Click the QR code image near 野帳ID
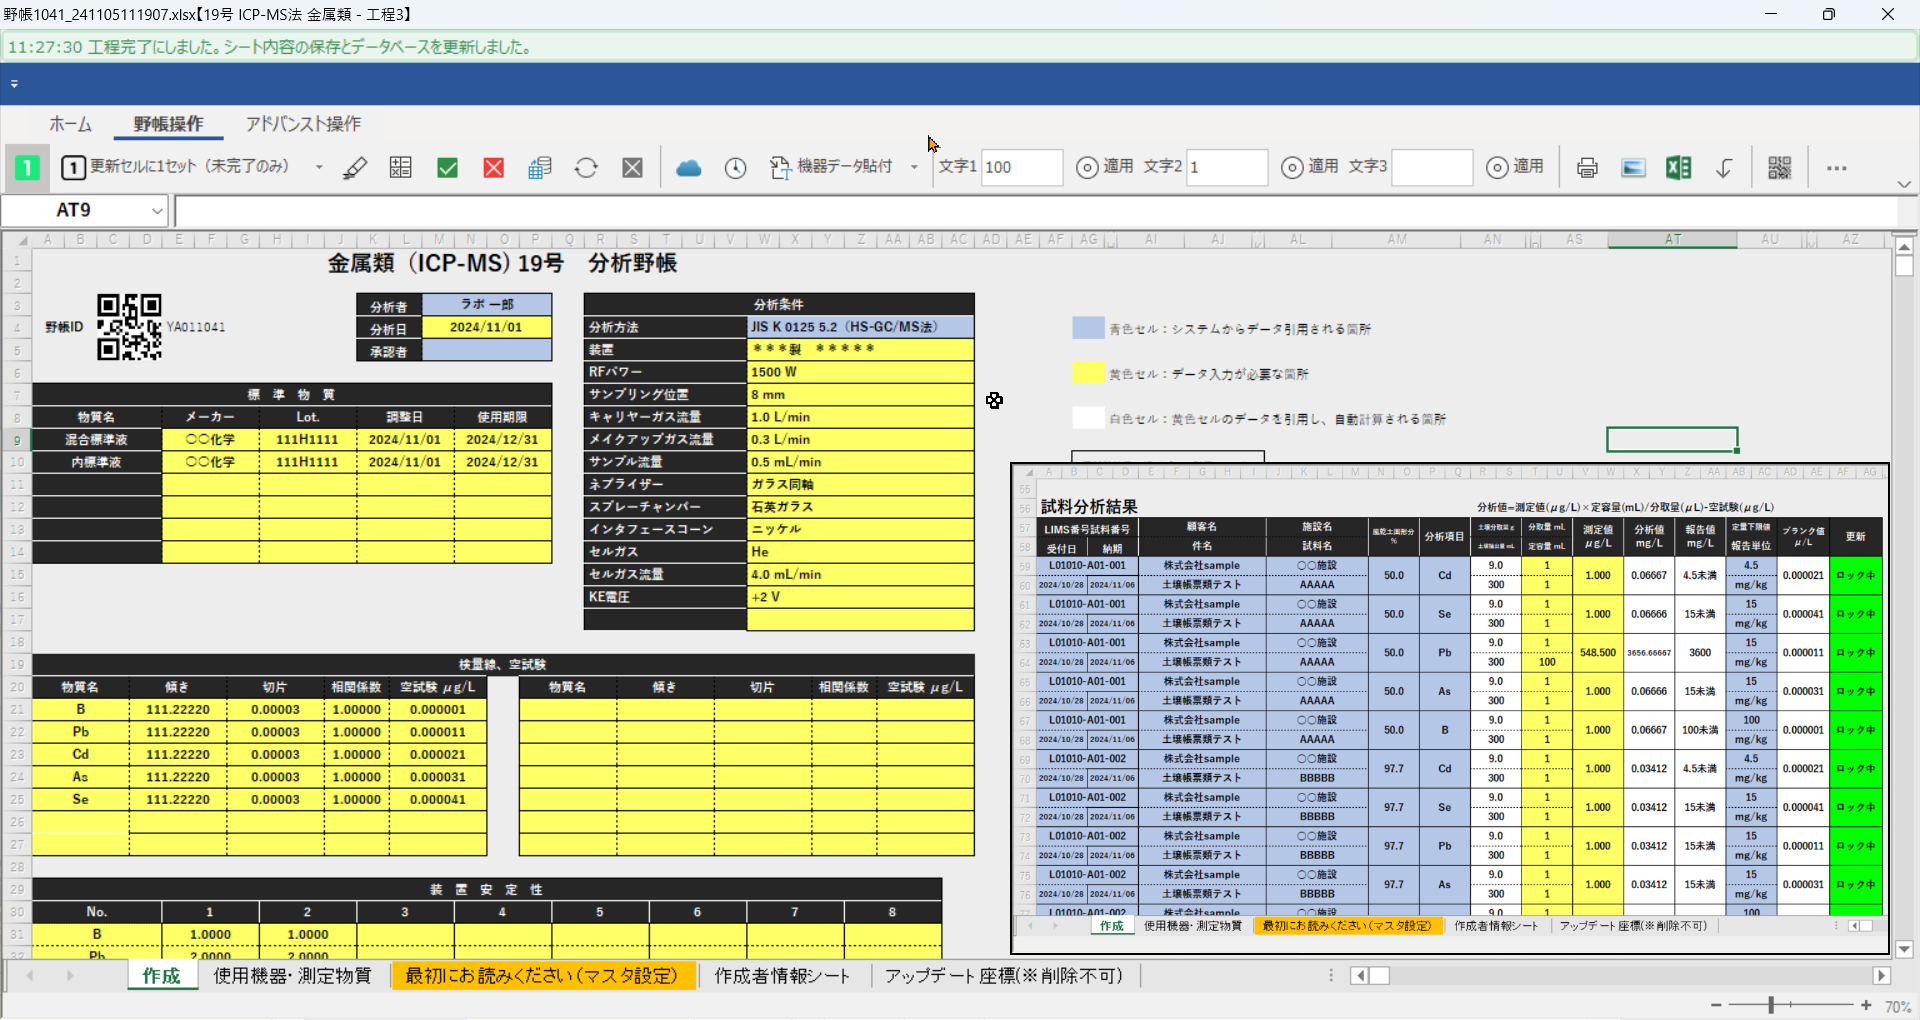The width and height of the screenshot is (1920, 1020). coord(129,327)
